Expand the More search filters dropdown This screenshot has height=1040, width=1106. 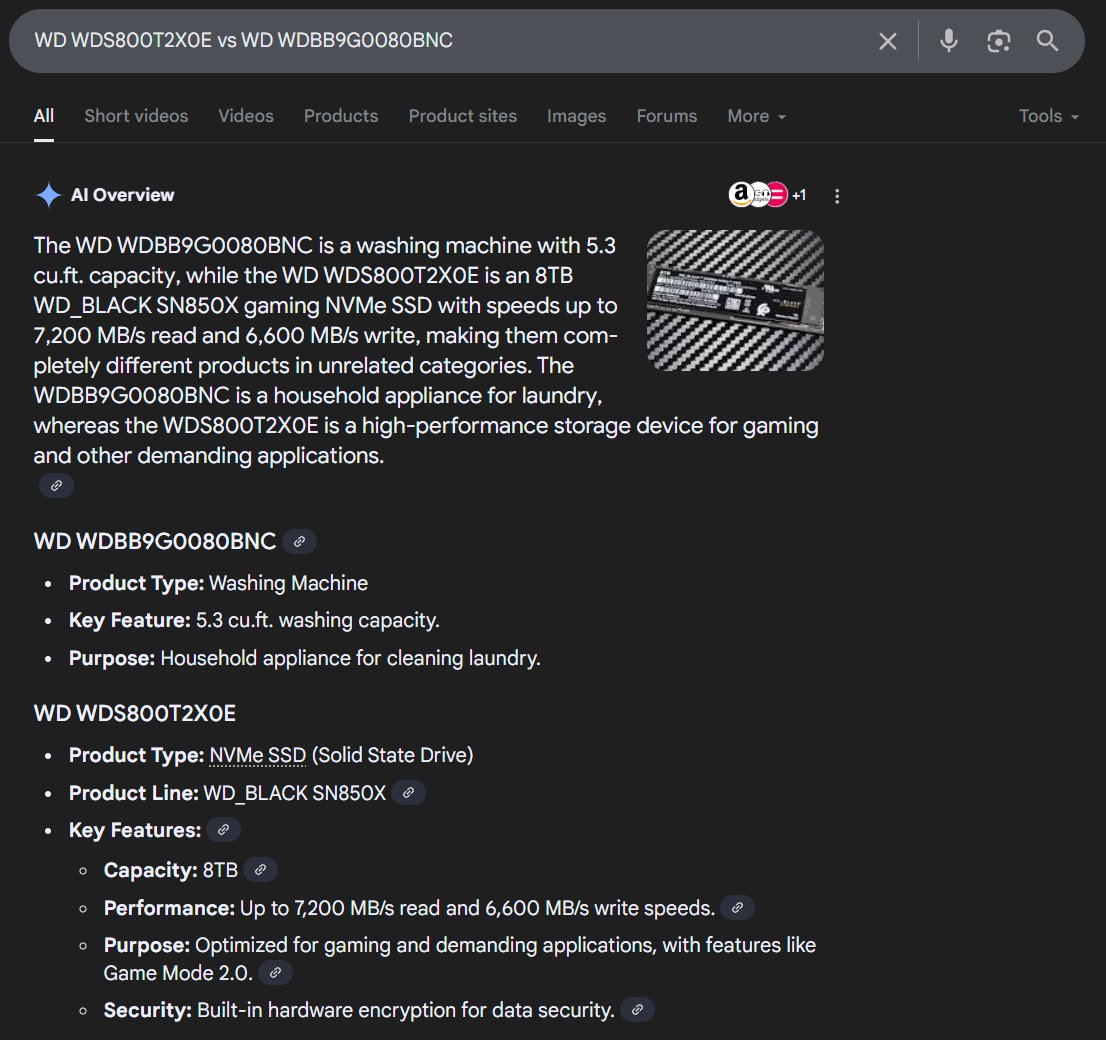756,116
